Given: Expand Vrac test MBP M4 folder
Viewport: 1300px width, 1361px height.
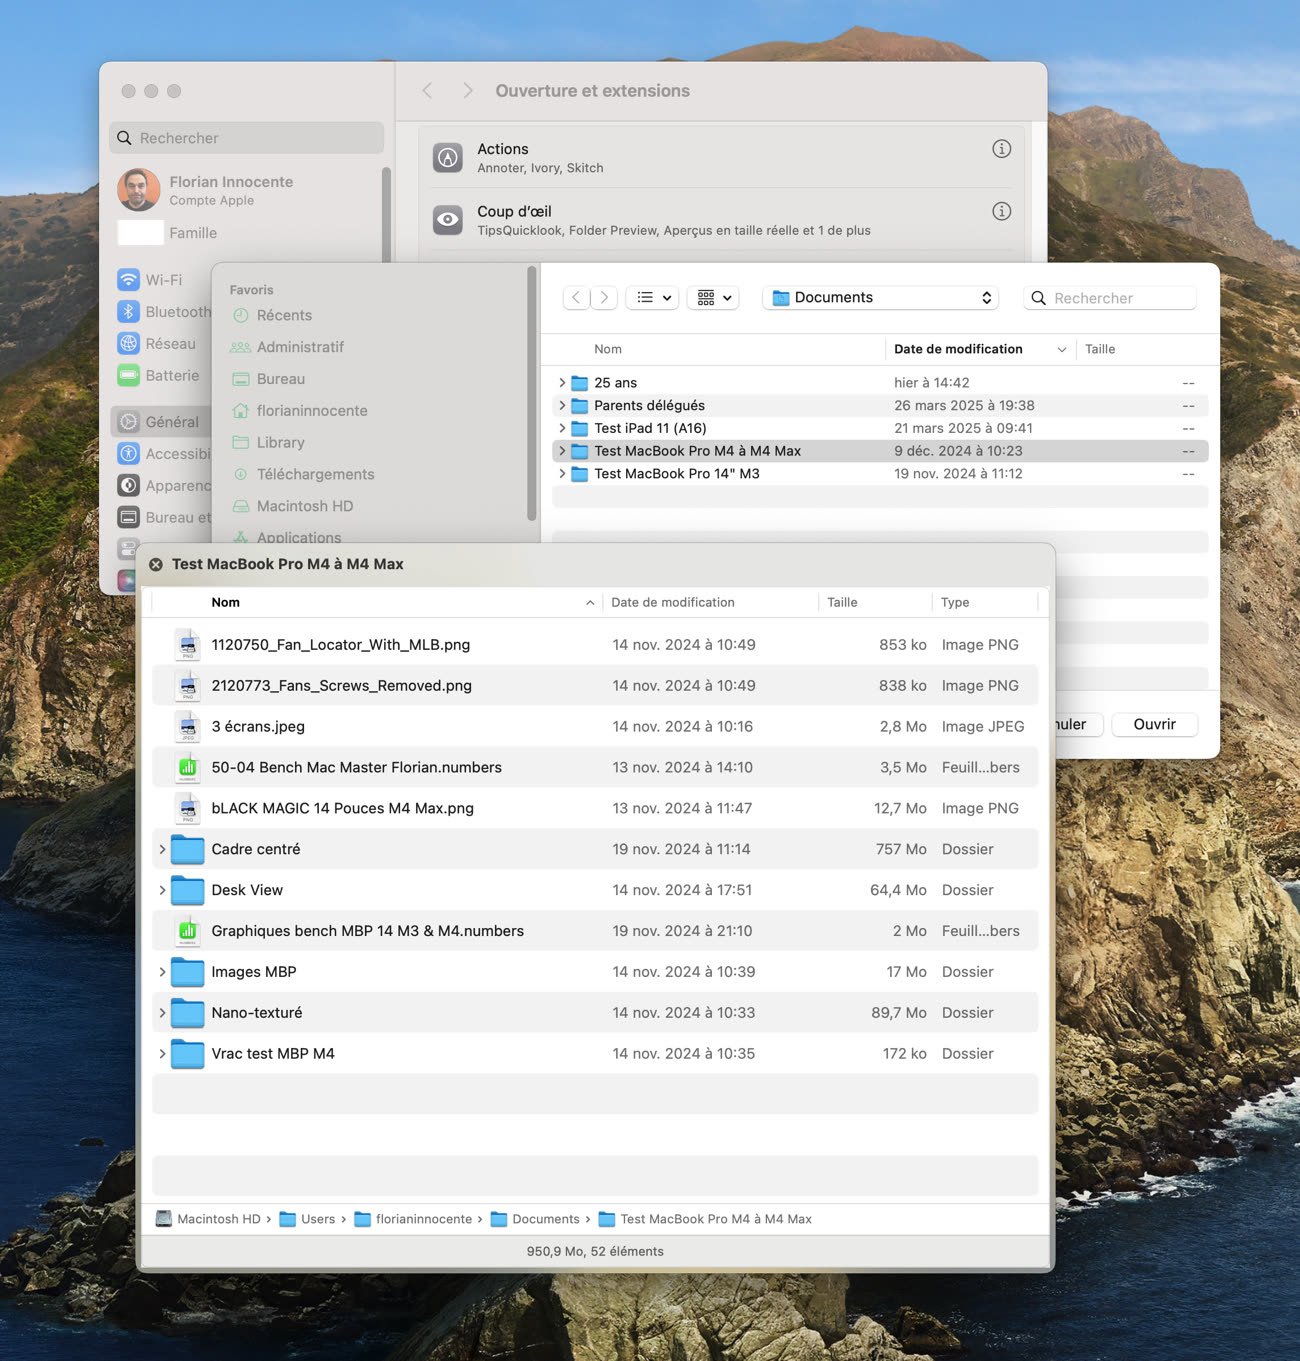Looking at the screenshot, I should click(x=162, y=1054).
